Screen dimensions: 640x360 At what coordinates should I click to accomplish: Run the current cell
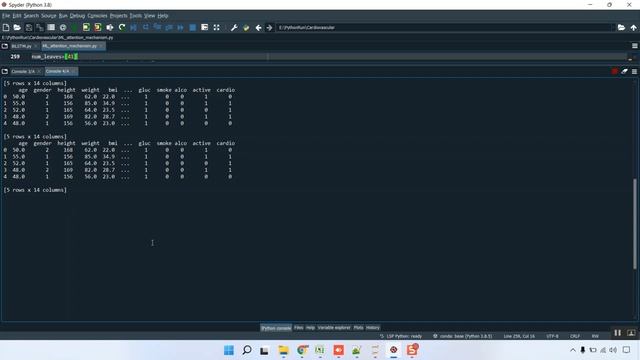[x=86, y=27]
